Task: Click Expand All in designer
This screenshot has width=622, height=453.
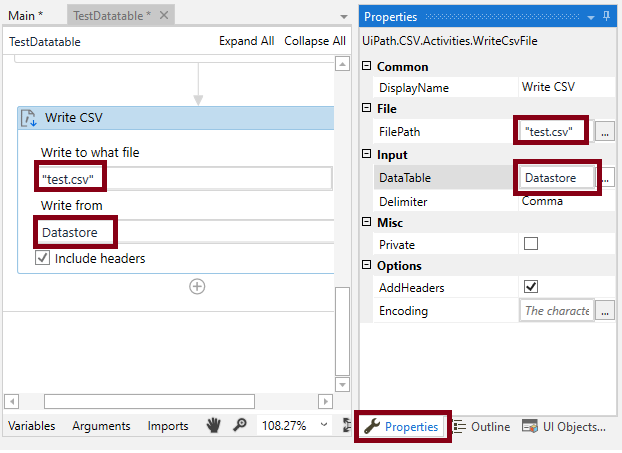Action: 246,41
